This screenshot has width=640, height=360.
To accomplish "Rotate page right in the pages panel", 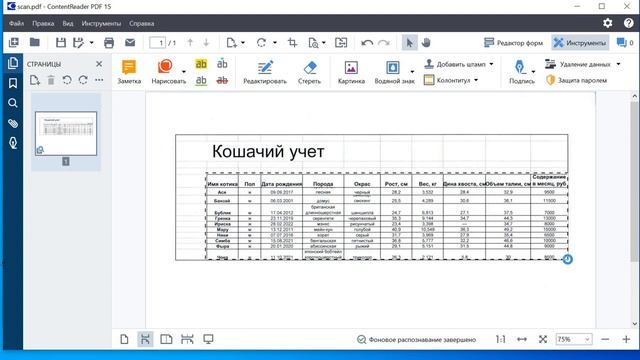I will [x=83, y=80].
